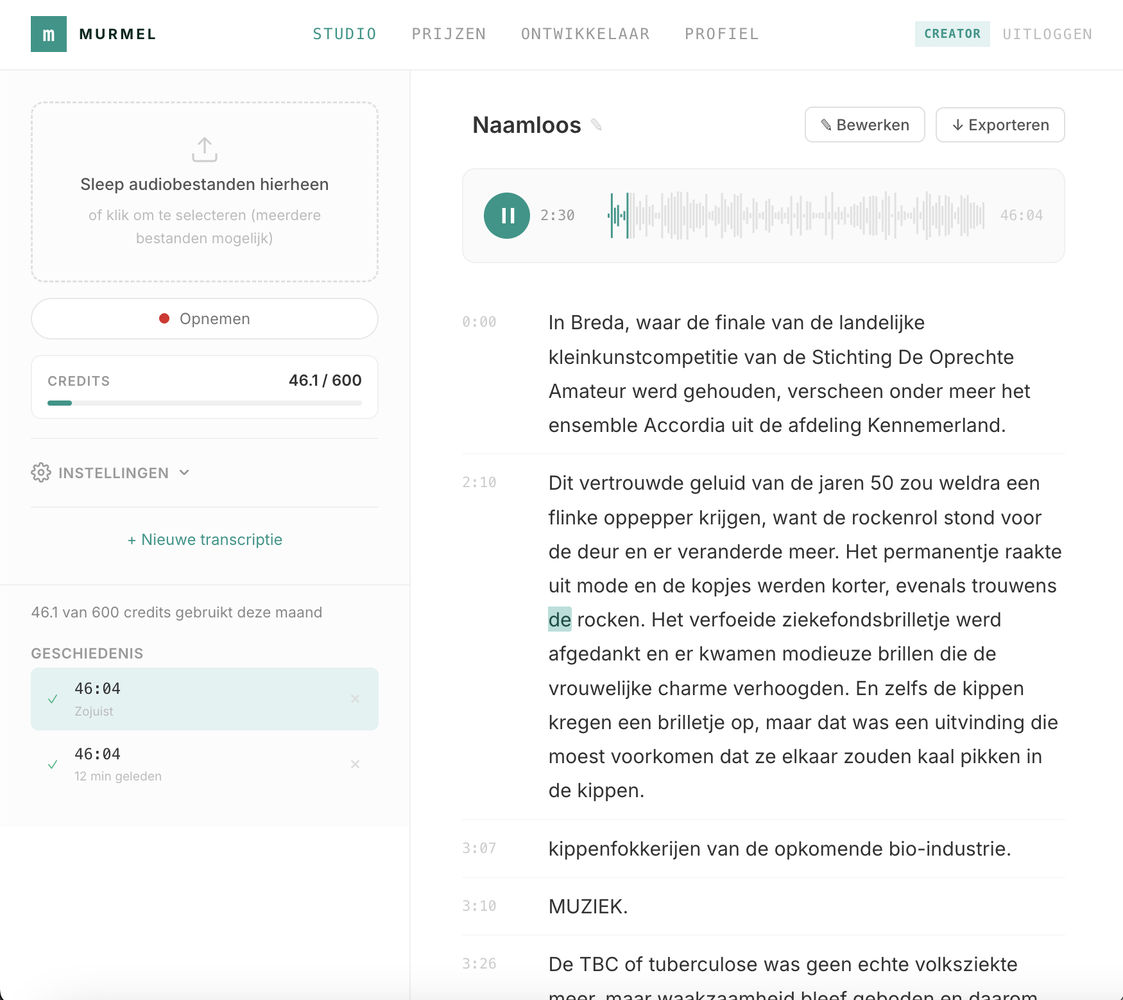Click the pencil icon next to Naamloos
Image resolution: width=1123 pixels, height=1000 pixels.
coord(596,123)
